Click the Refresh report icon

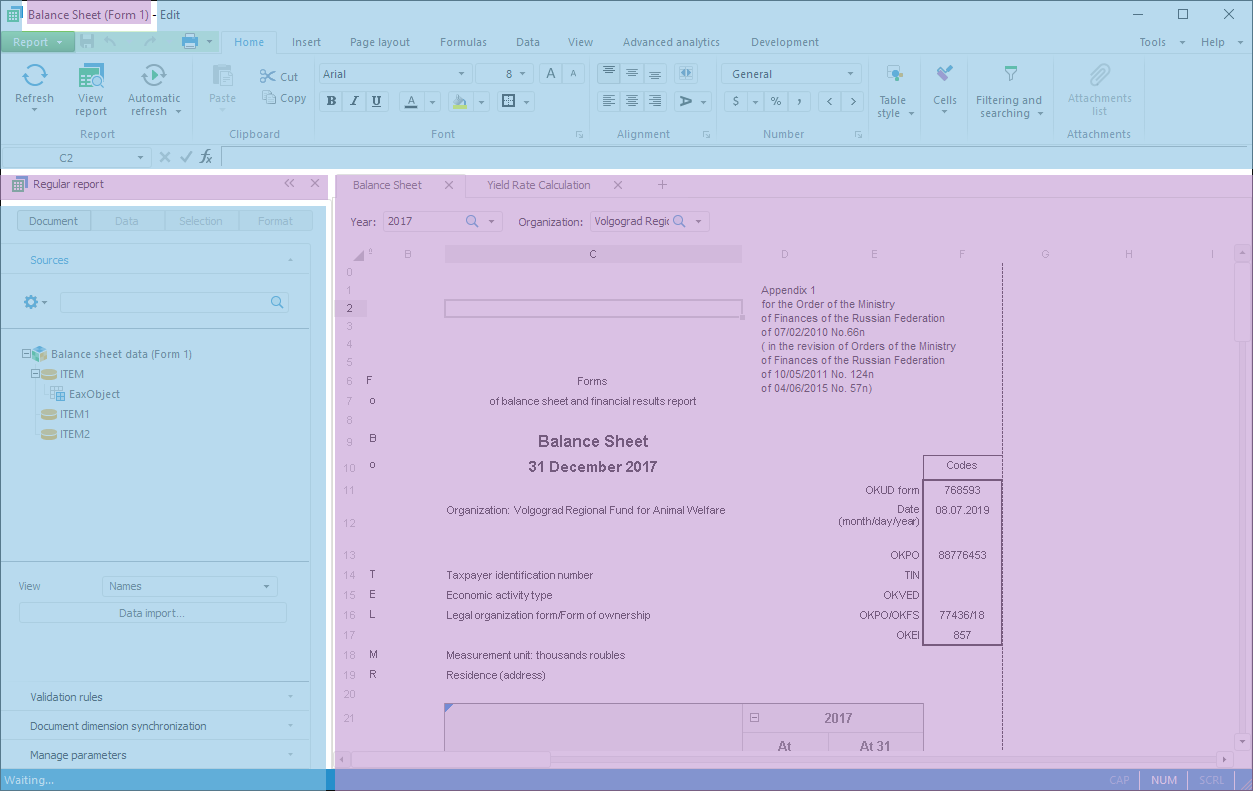pos(34,76)
